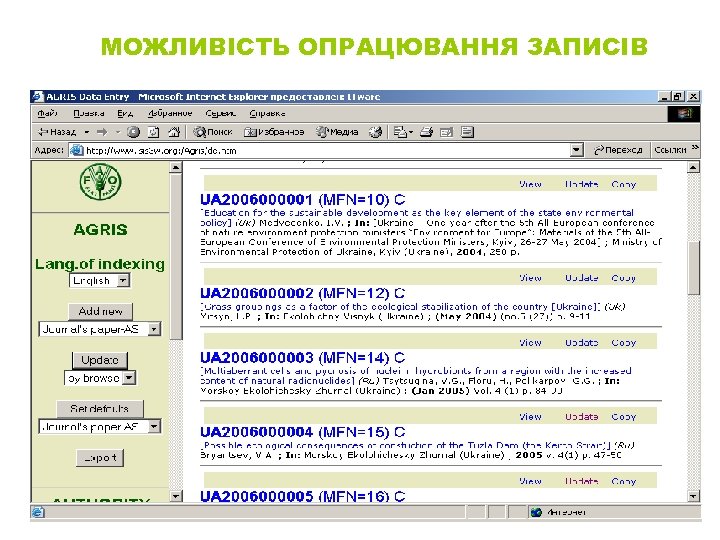720x540 pixels.
Task: Expand the Forward button history dropdown arrow
Action: [118, 132]
